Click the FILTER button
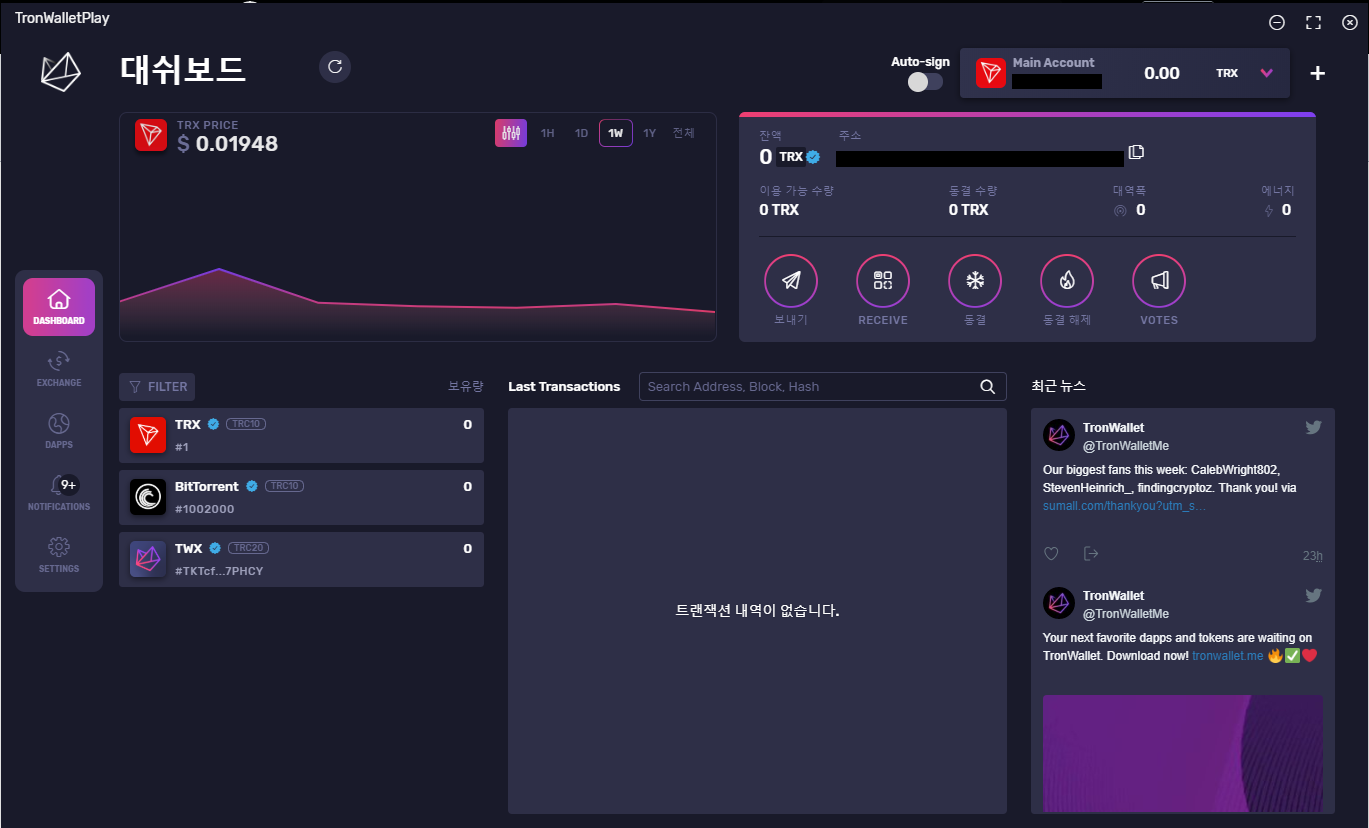Image resolution: width=1369 pixels, height=828 pixels. tap(157, 387)
